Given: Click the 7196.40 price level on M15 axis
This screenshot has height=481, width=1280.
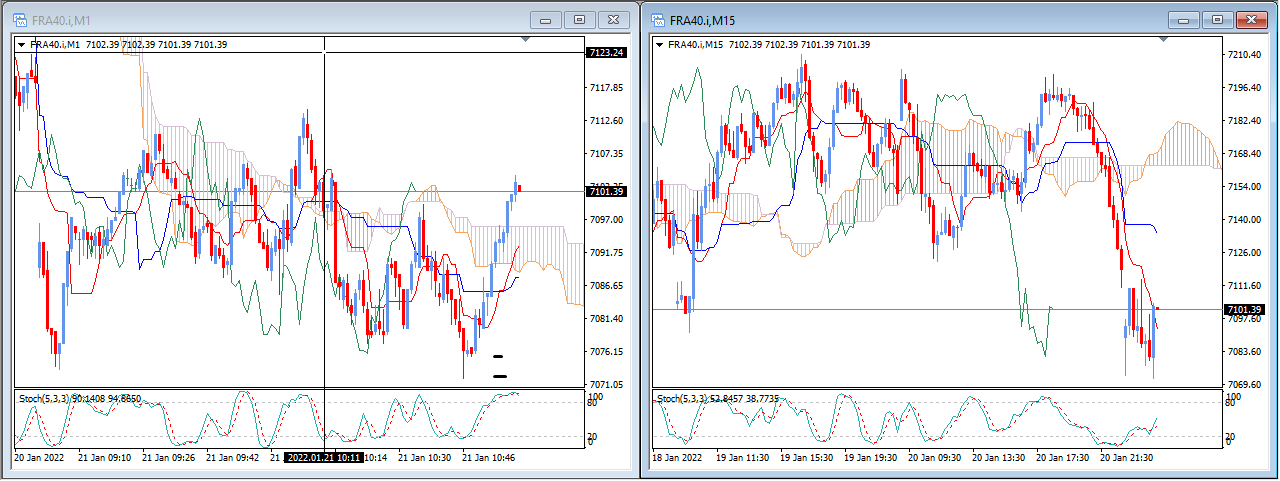Looking at the screenshot, I should click(1246, 88).
